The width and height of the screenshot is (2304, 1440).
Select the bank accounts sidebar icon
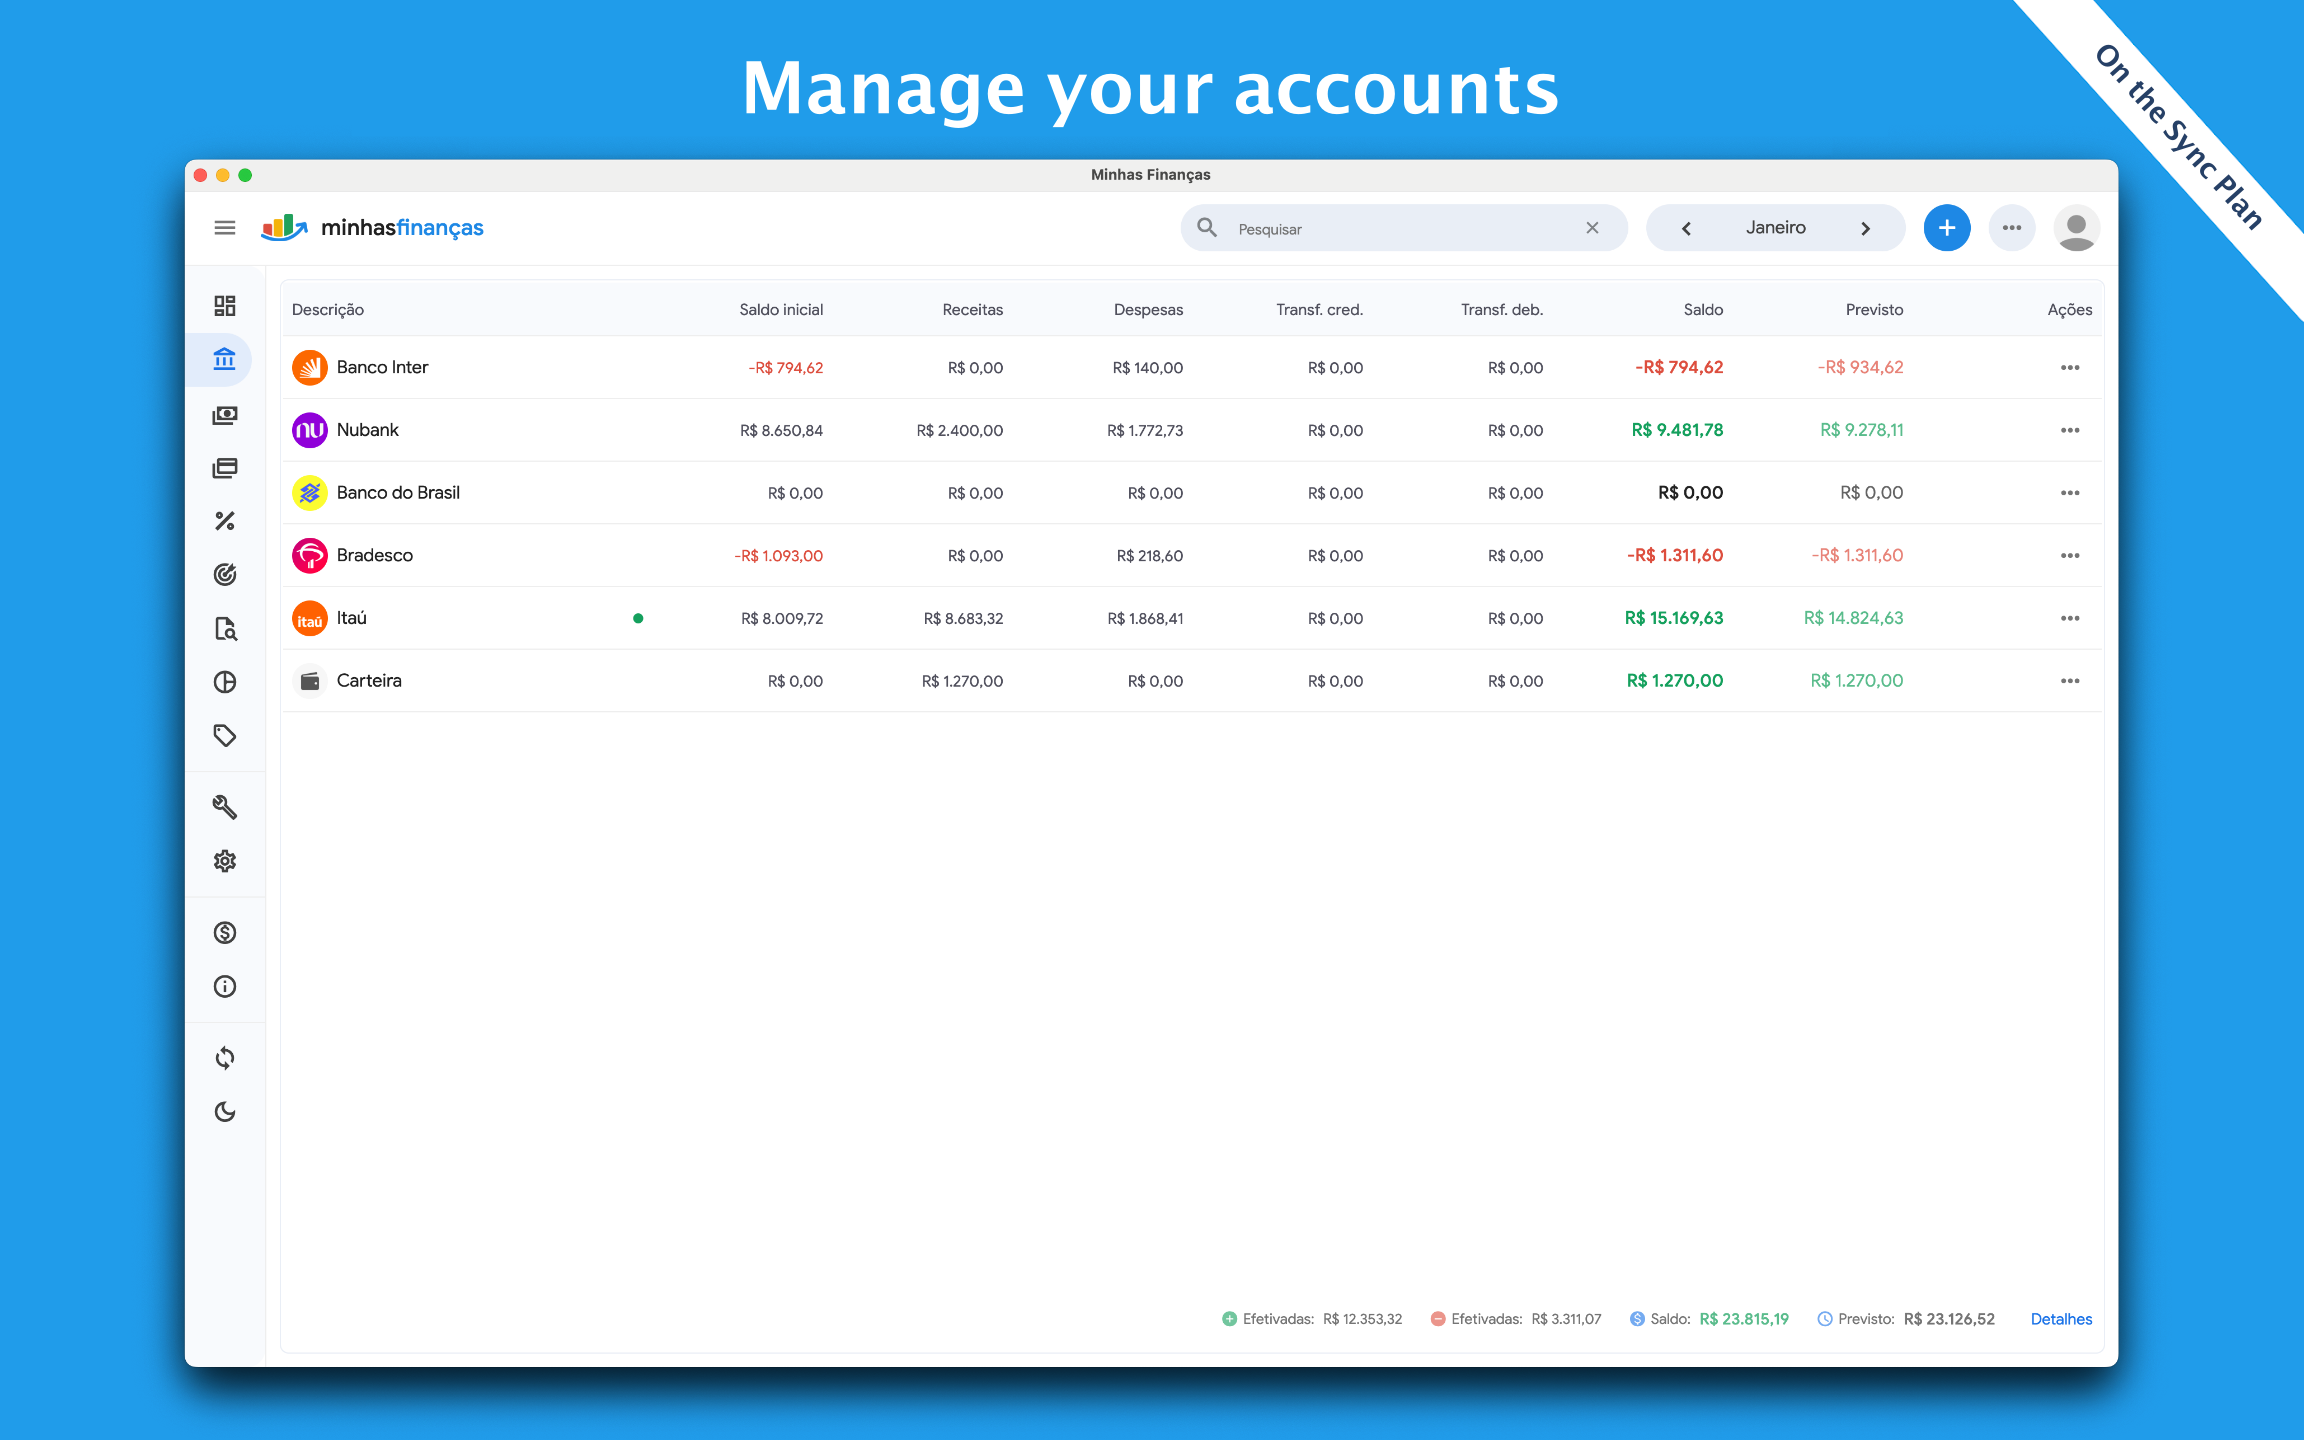pyautogui.click(x=225, y=359)
